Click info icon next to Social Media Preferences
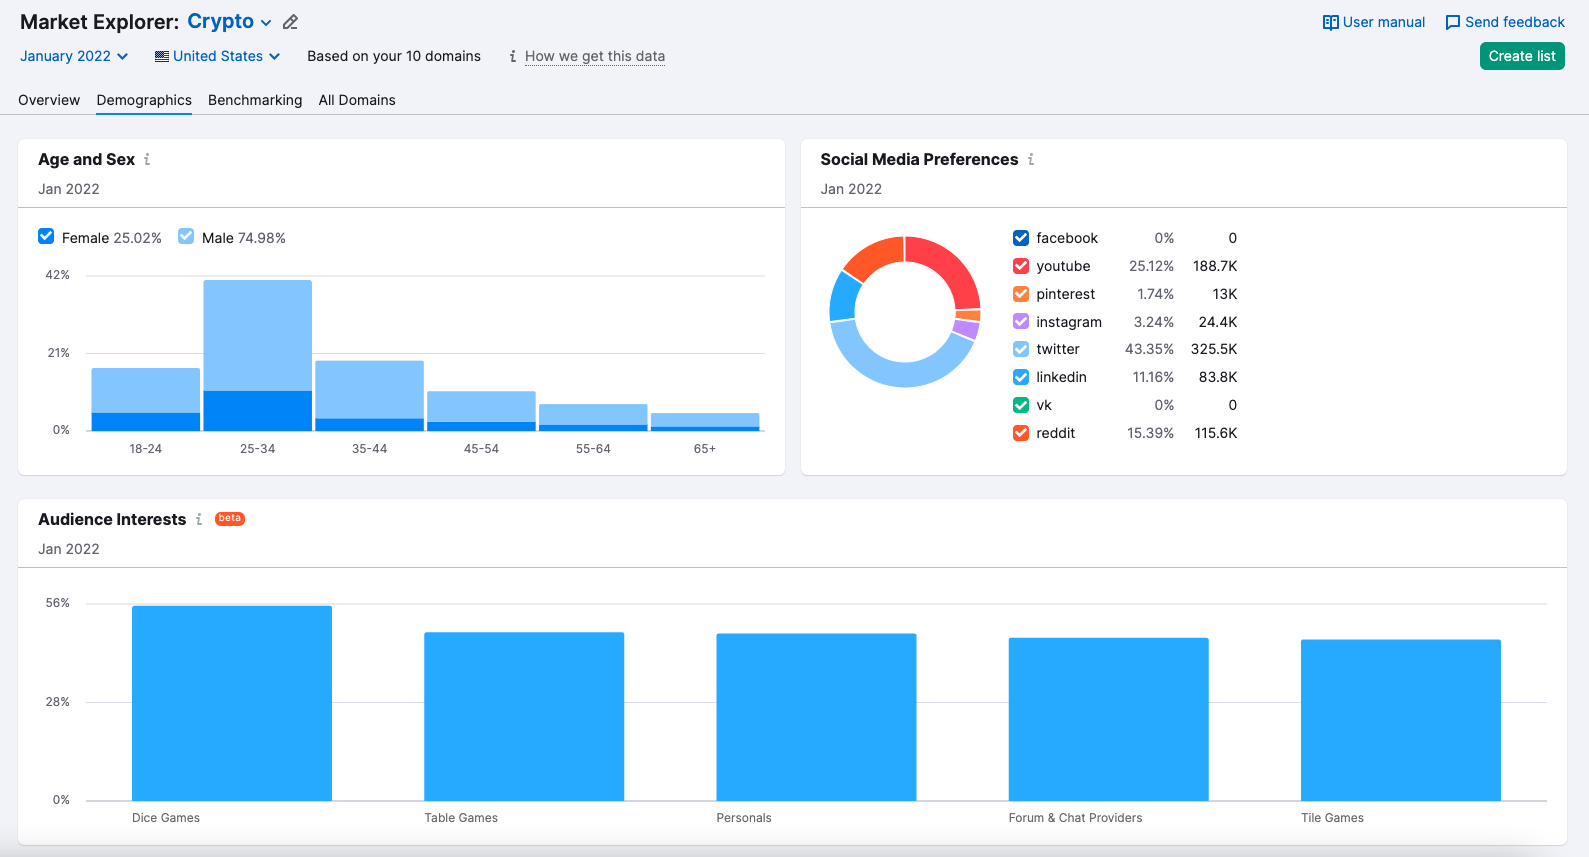The image size is (1589, 857). pyautogui.click(x=1031, y=159)
